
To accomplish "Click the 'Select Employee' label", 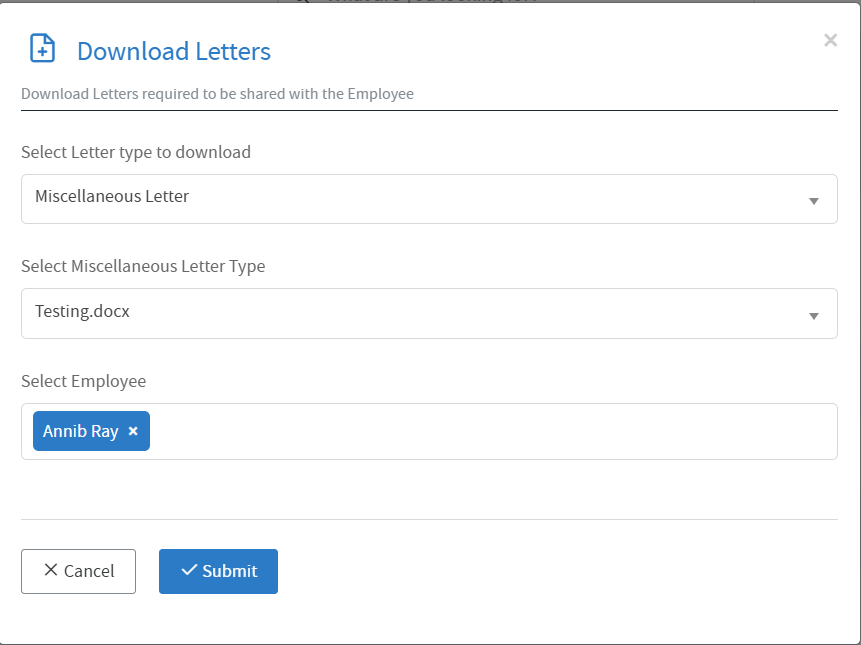I will click(84, 381).
